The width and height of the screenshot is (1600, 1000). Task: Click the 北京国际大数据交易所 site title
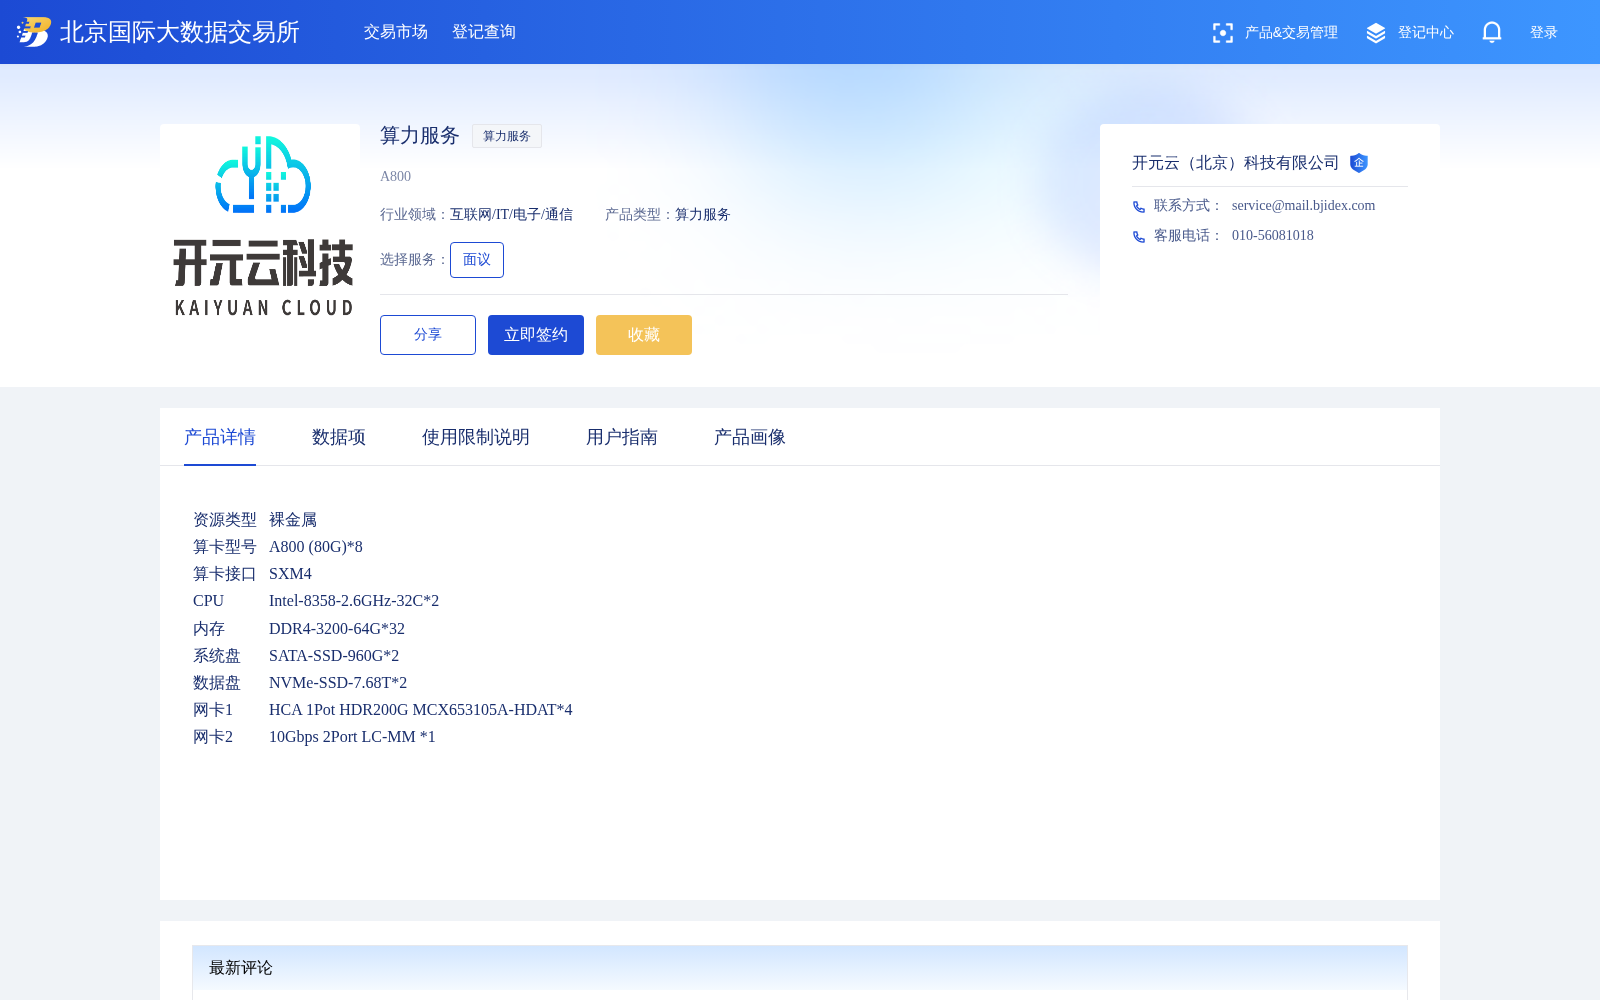click(180, 32)
